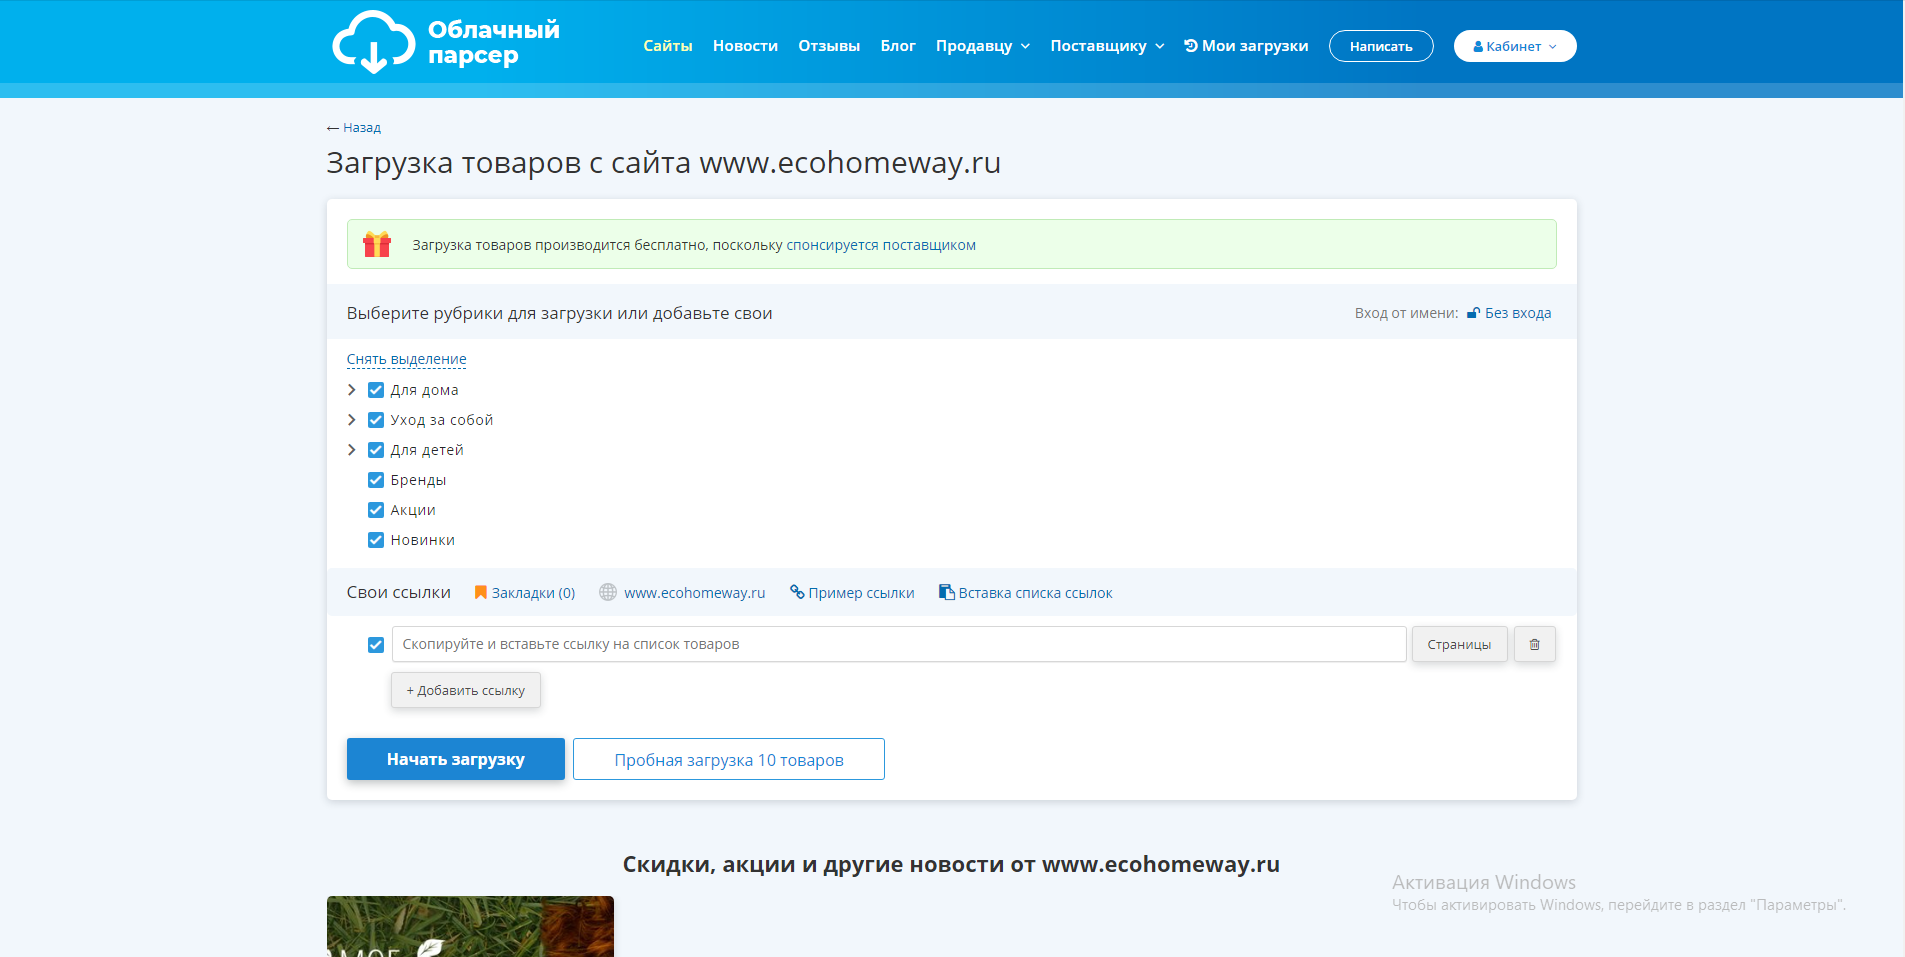Start Пробная загрузка 10 товаров
The width and height of the screenshot is (1905, 957).
click(729, 759)
